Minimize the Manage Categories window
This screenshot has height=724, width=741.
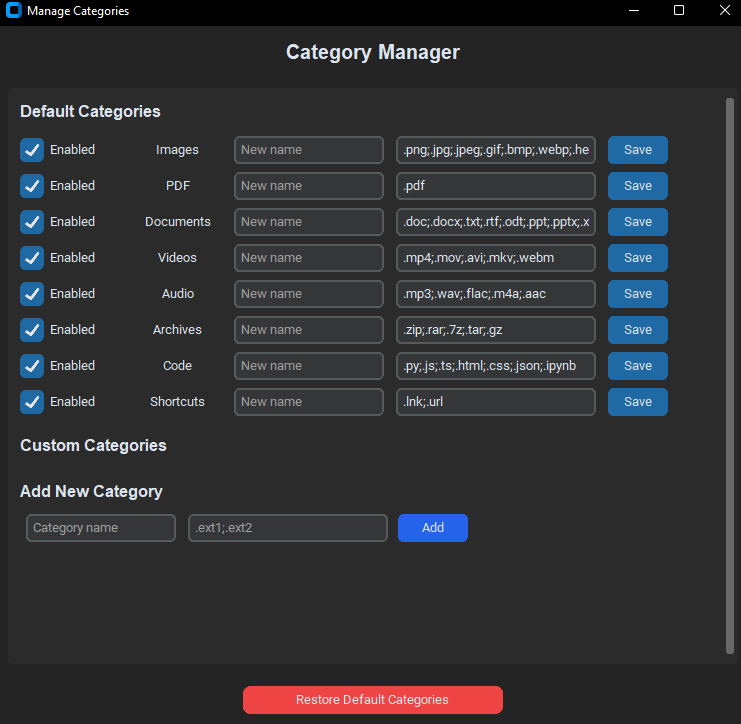click(x=634, y=10)
